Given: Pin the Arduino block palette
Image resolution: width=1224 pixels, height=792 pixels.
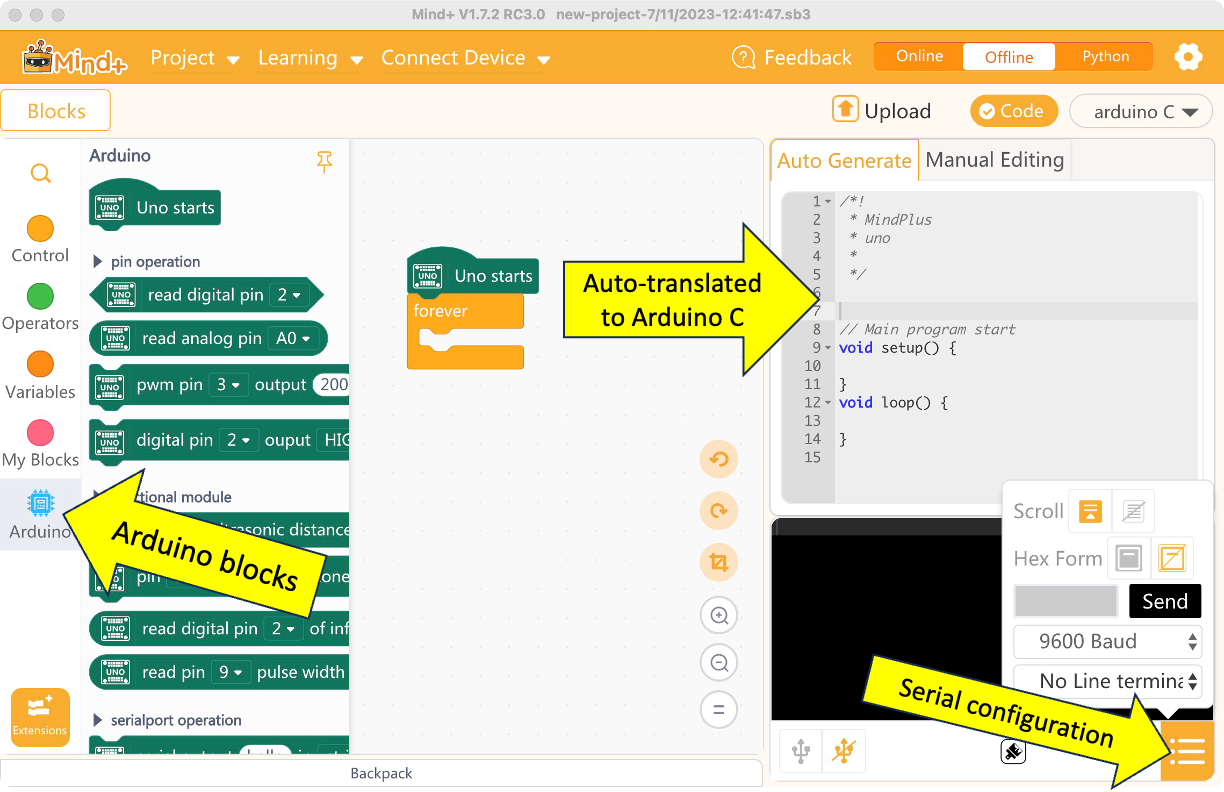Looking at the screenshot, I should (x=324, y=161).
